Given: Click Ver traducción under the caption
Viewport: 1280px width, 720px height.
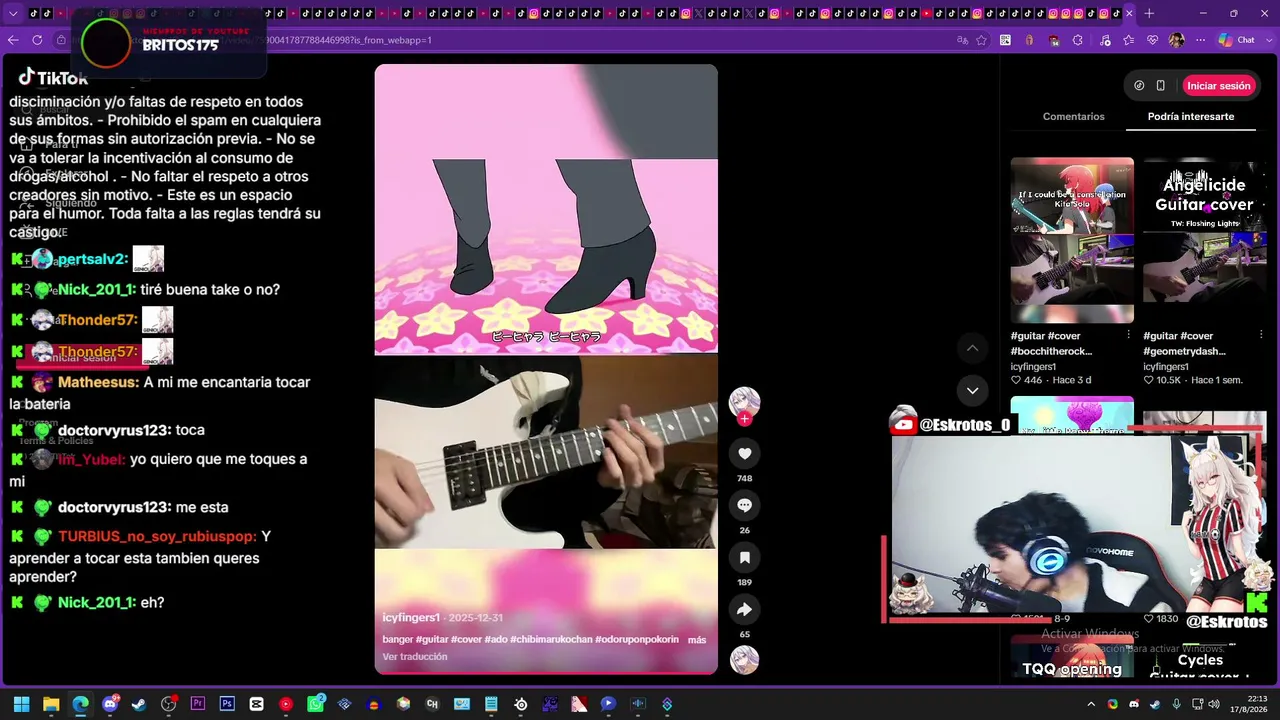Looking at the screenshot, I should [x=415, y=657].
